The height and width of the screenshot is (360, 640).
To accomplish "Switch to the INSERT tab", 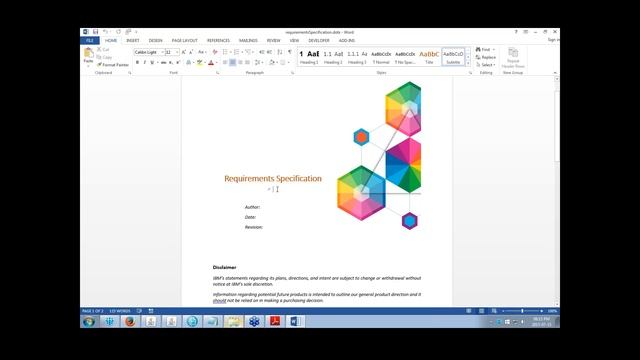I will click(x=133, y=40).
